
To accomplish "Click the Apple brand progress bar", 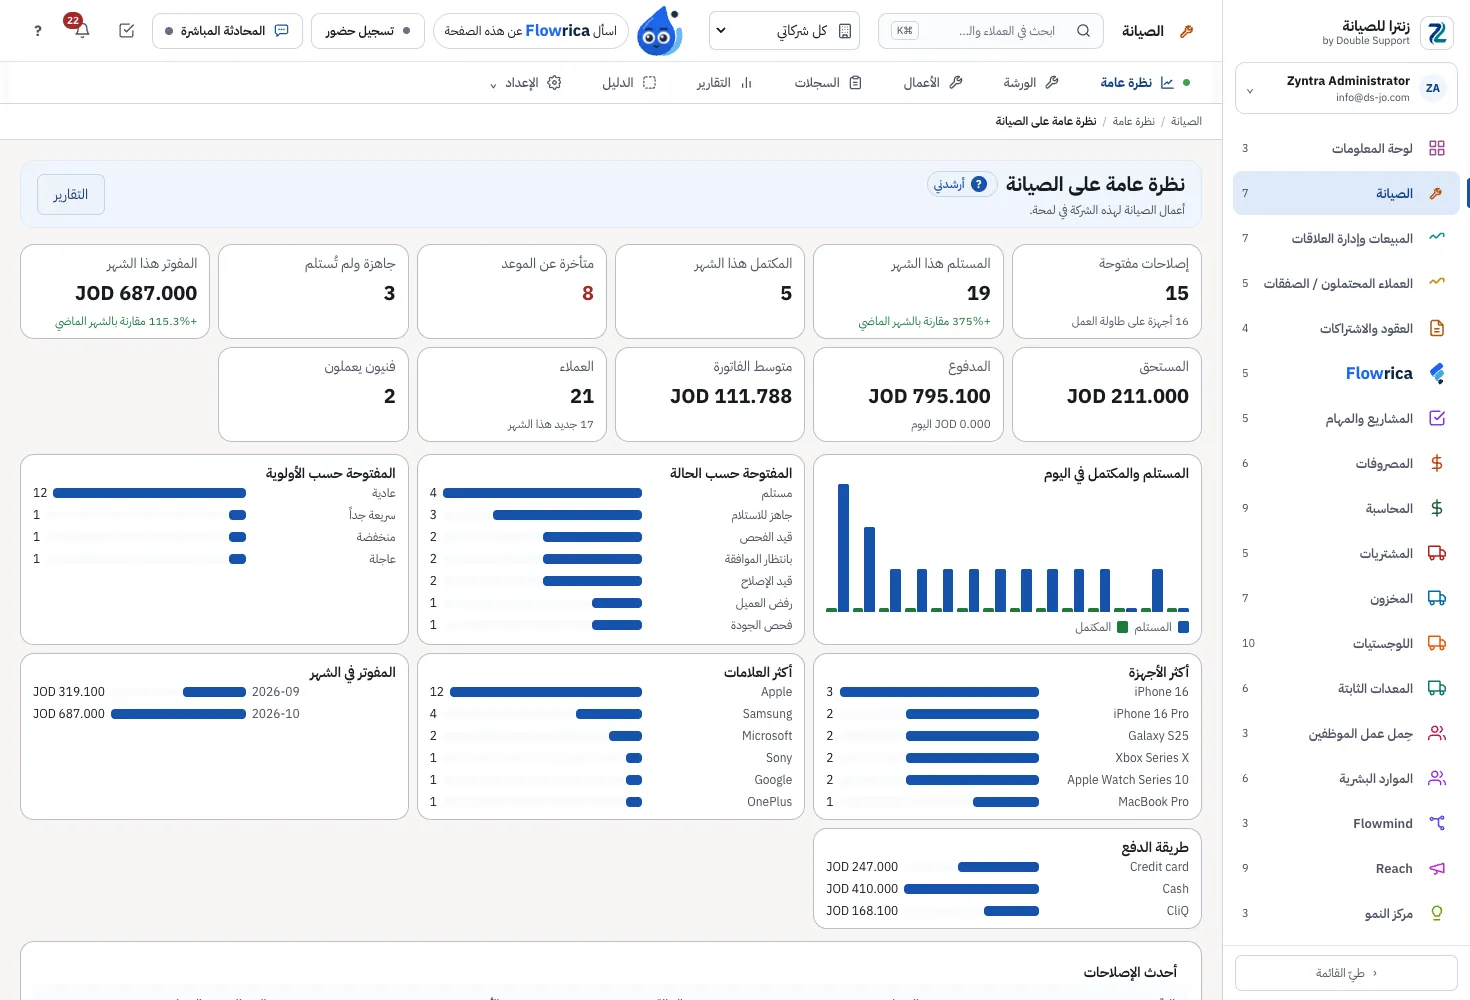I will point(545,692).
